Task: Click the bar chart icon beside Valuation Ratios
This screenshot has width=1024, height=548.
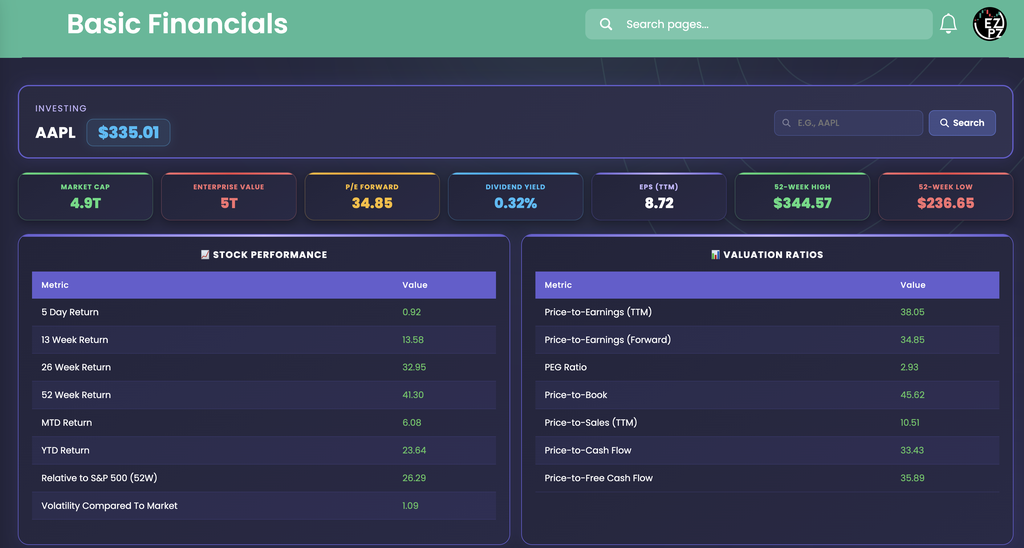Action: 715,255
